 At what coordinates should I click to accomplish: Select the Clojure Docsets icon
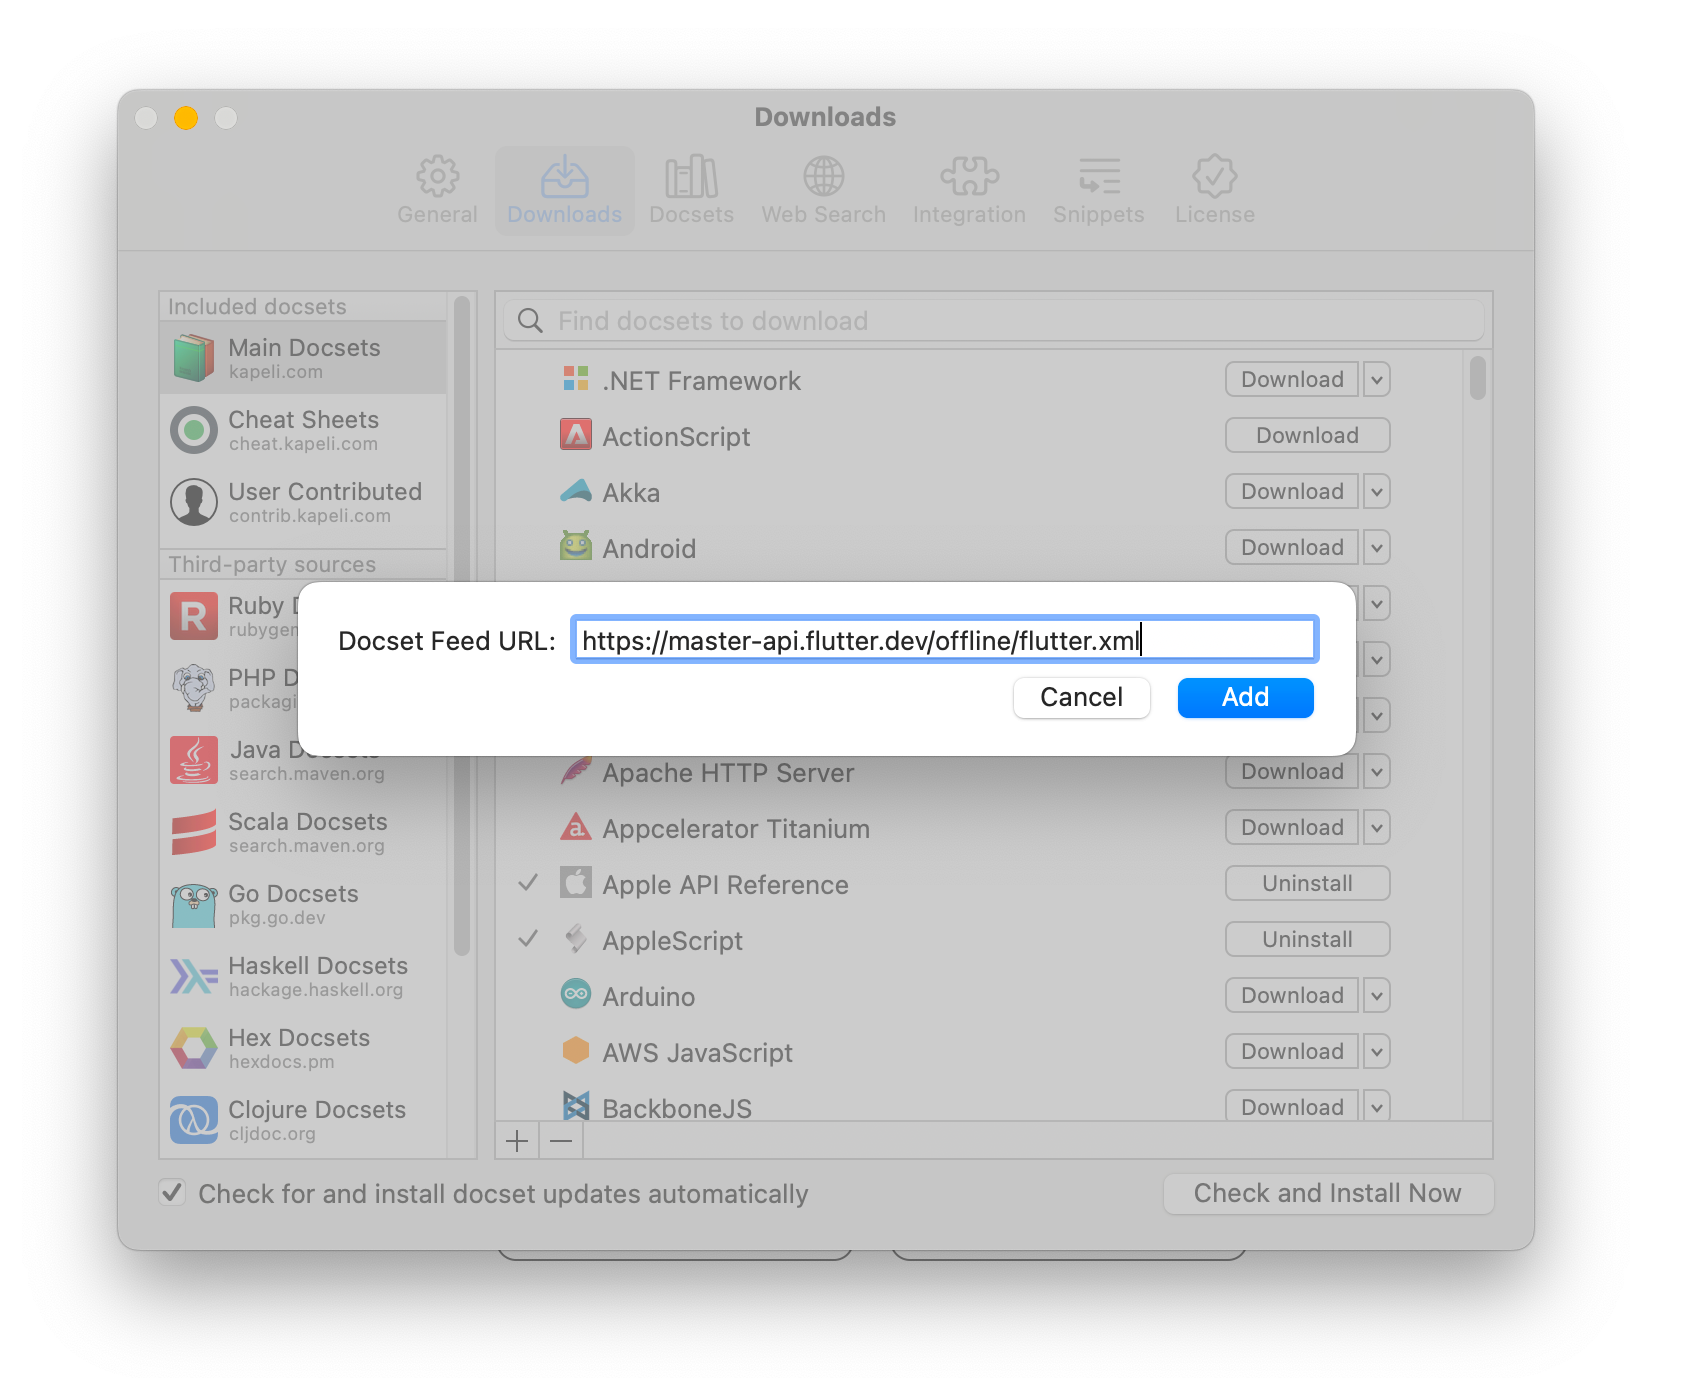click(194, 1120)
